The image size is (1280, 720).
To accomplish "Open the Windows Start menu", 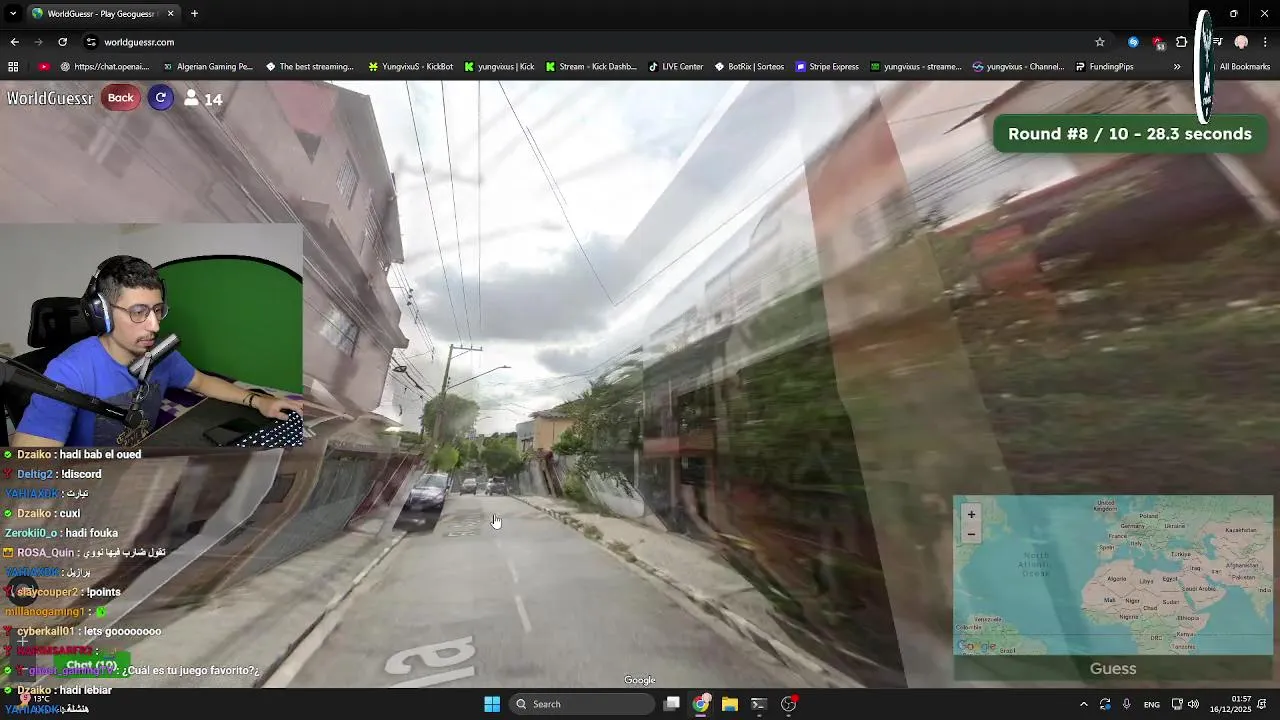I will click(492, 704).
